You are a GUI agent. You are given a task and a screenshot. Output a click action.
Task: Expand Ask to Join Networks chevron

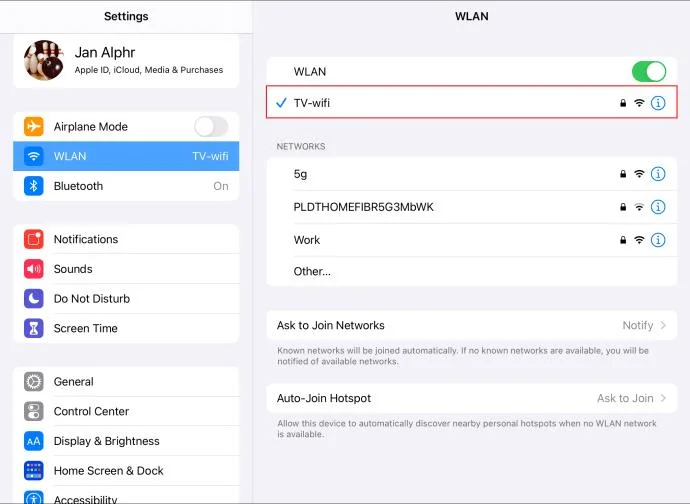click(x=663, y=325)
